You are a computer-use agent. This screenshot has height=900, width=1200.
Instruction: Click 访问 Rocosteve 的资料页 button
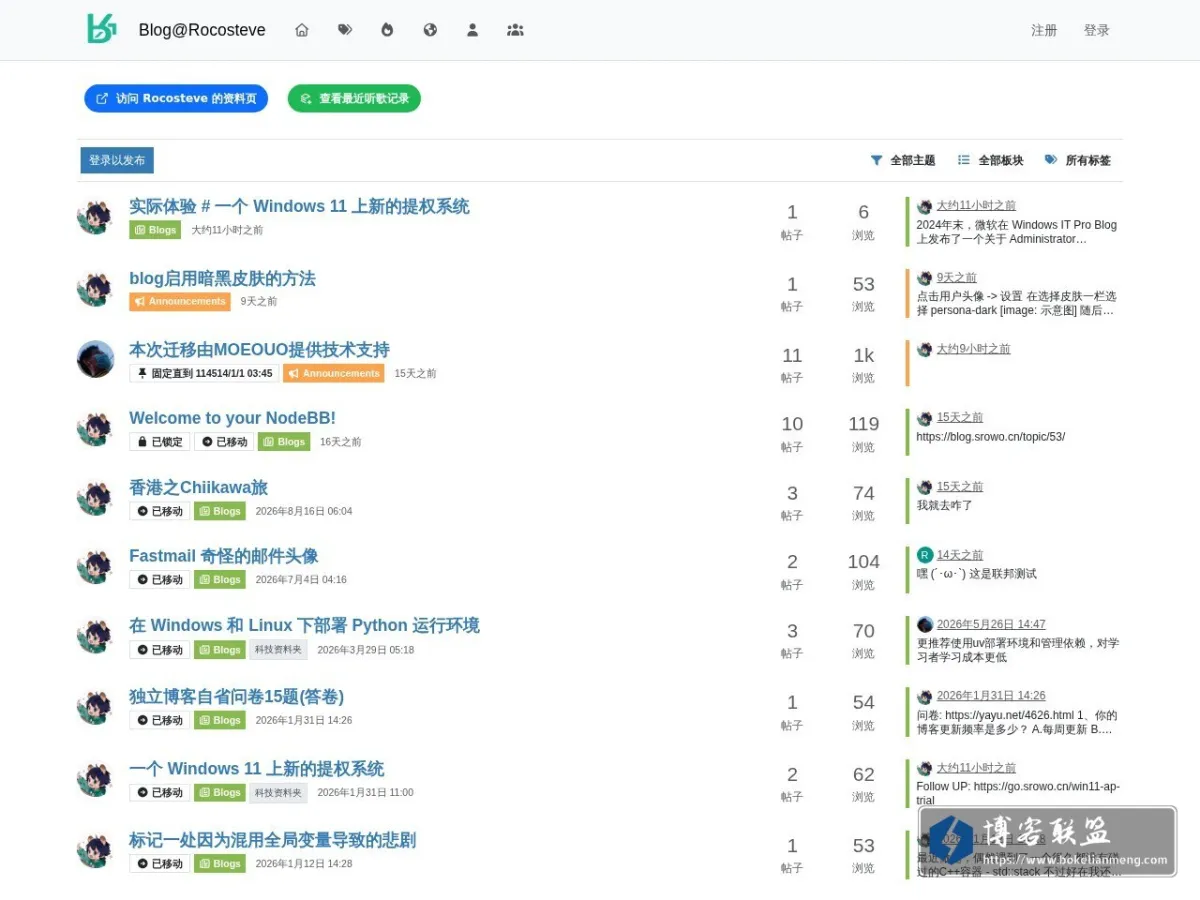(x=176, y=98)
